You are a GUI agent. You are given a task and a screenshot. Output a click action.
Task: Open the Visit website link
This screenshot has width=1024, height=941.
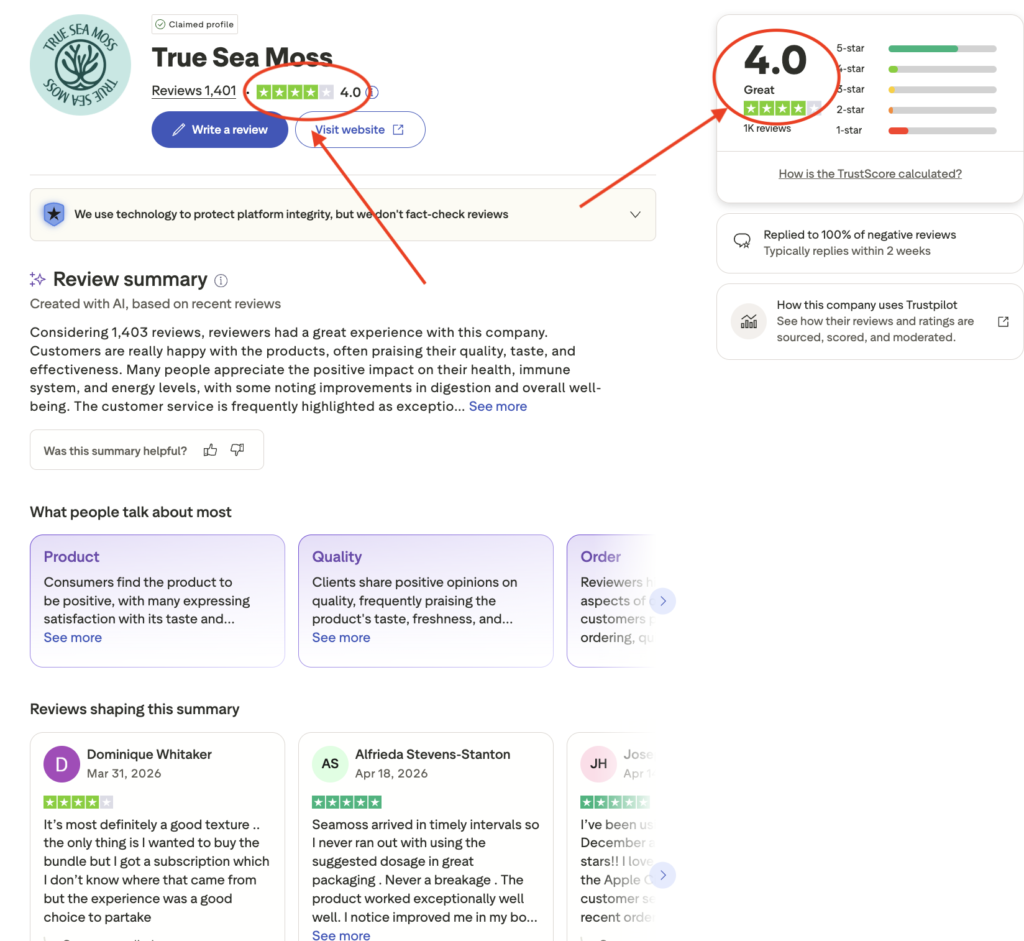tap(360, 129)
